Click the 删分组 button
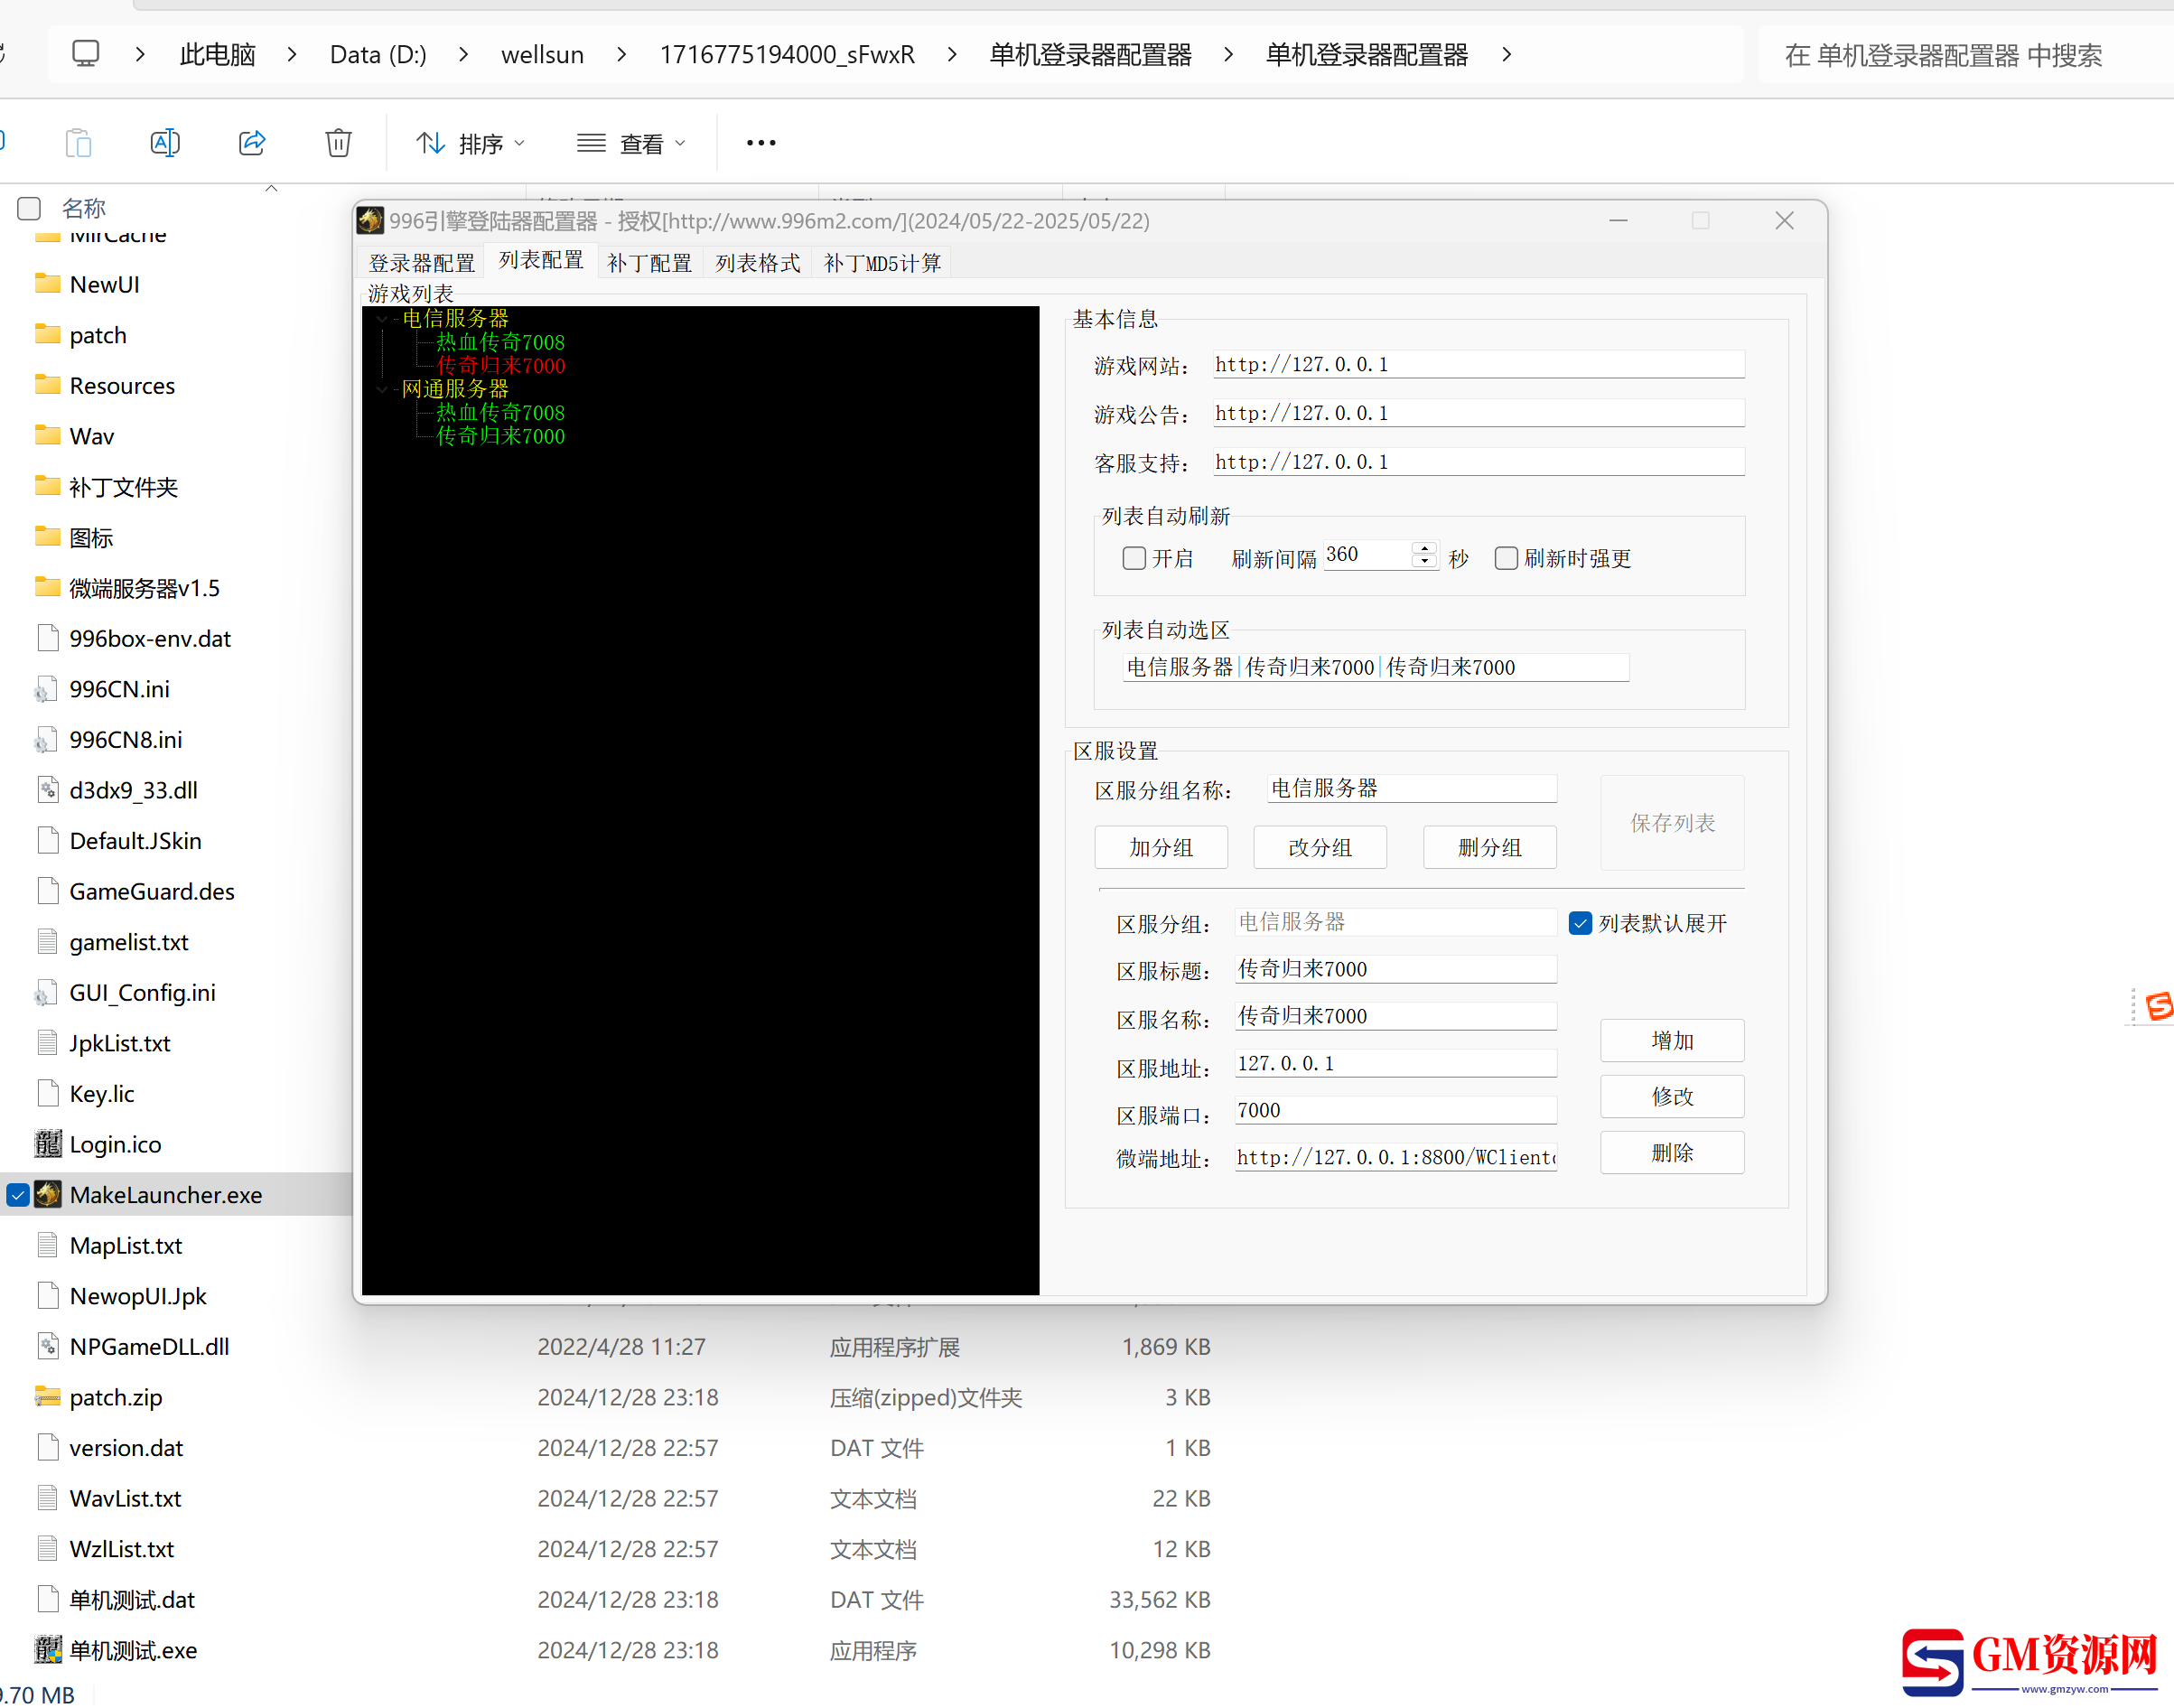This screenshot has height=1708, width=2174. click(1490, 847)
